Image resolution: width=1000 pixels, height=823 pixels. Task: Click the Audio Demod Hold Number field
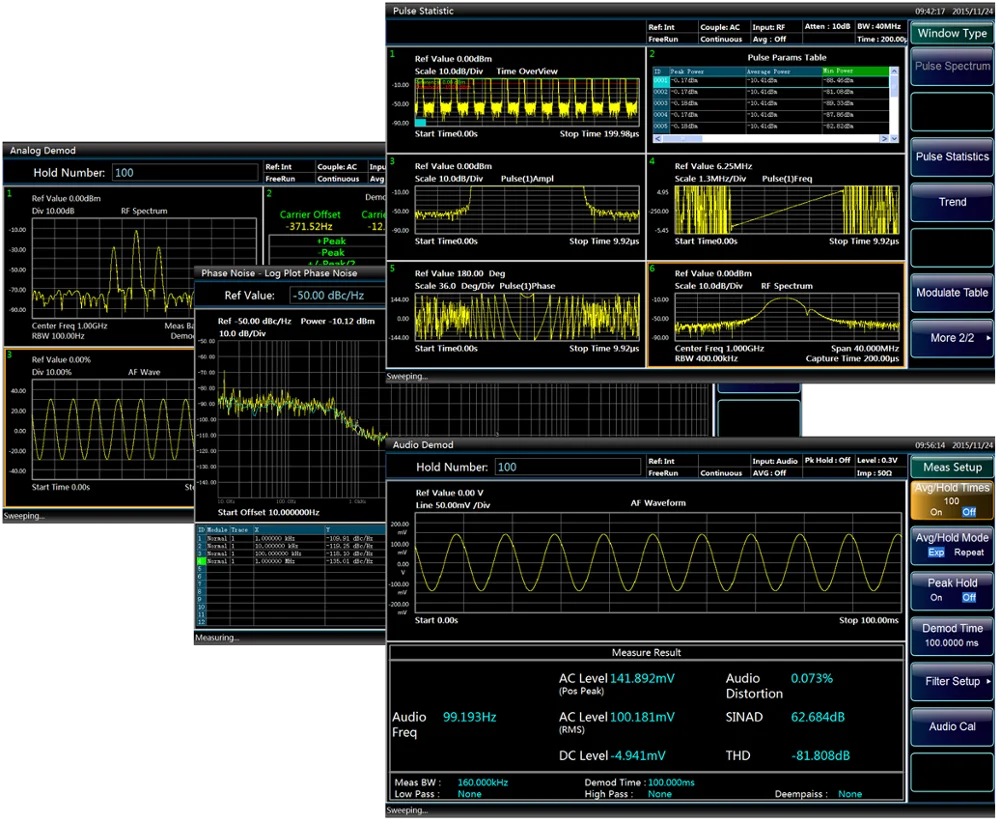point(567,467)
